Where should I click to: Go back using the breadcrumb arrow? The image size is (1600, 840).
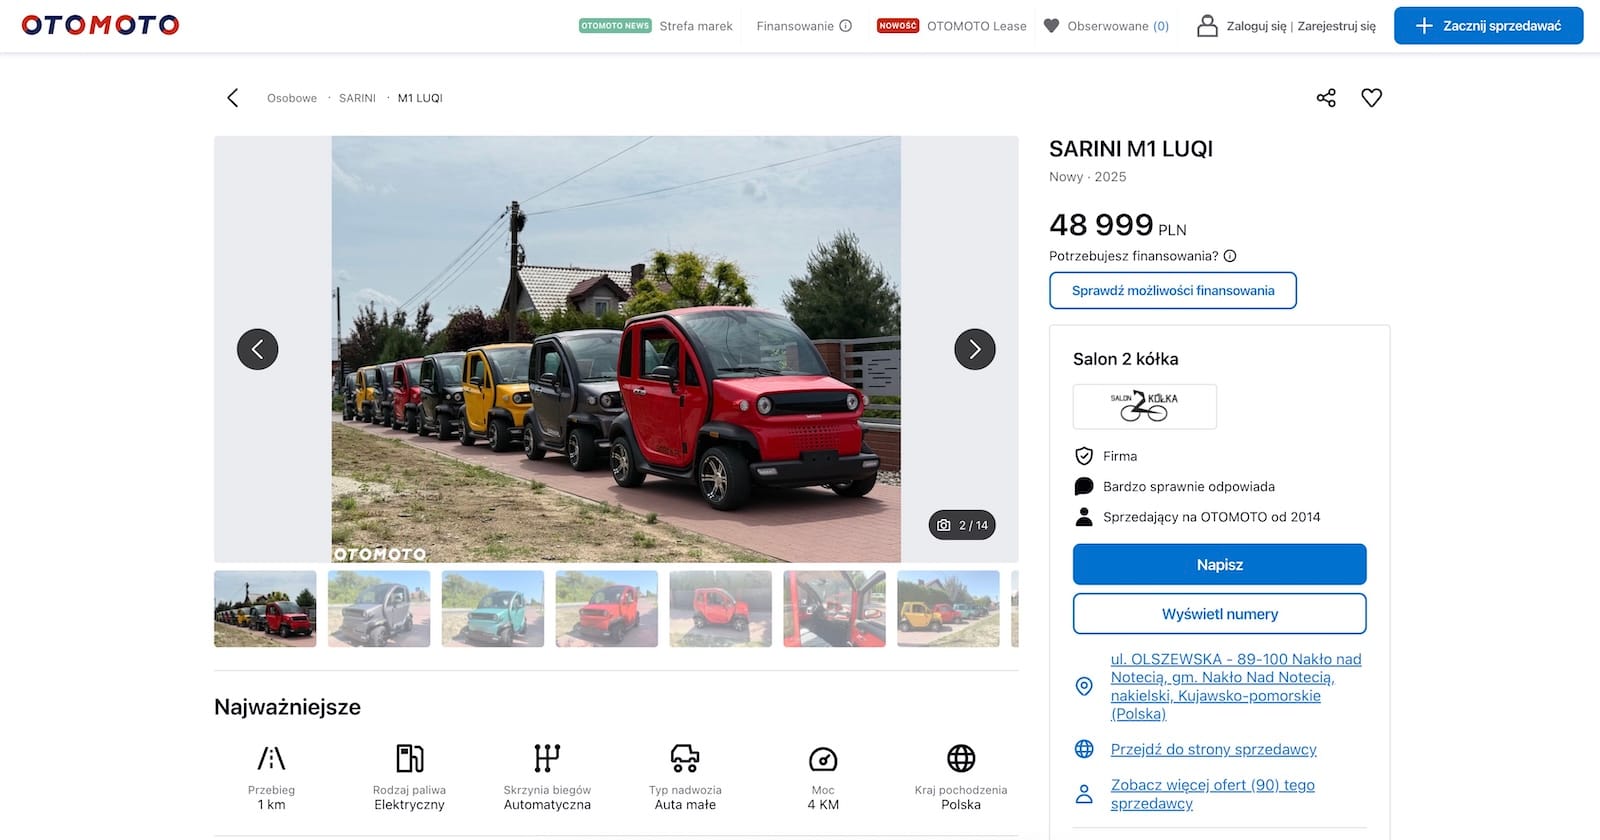click(233, 98)
